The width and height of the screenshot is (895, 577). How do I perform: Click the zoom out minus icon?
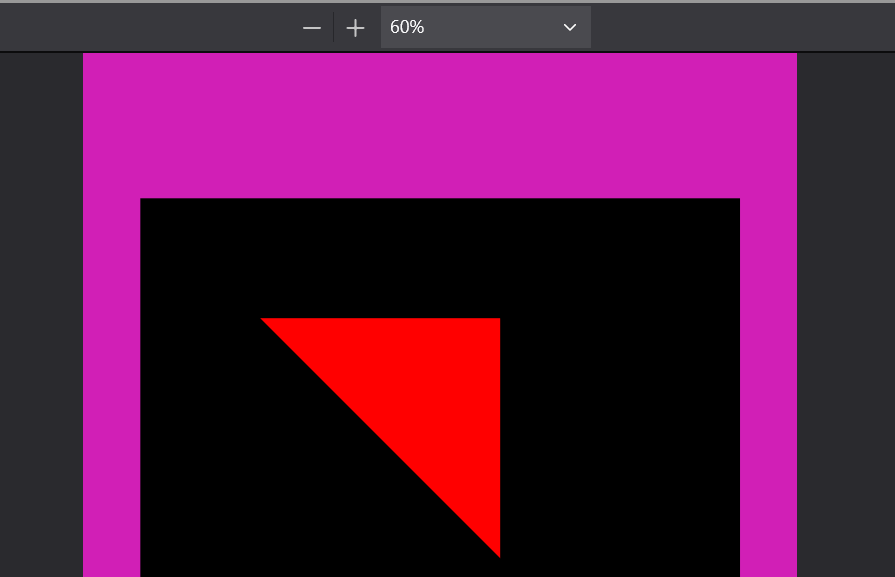point(312,28)
